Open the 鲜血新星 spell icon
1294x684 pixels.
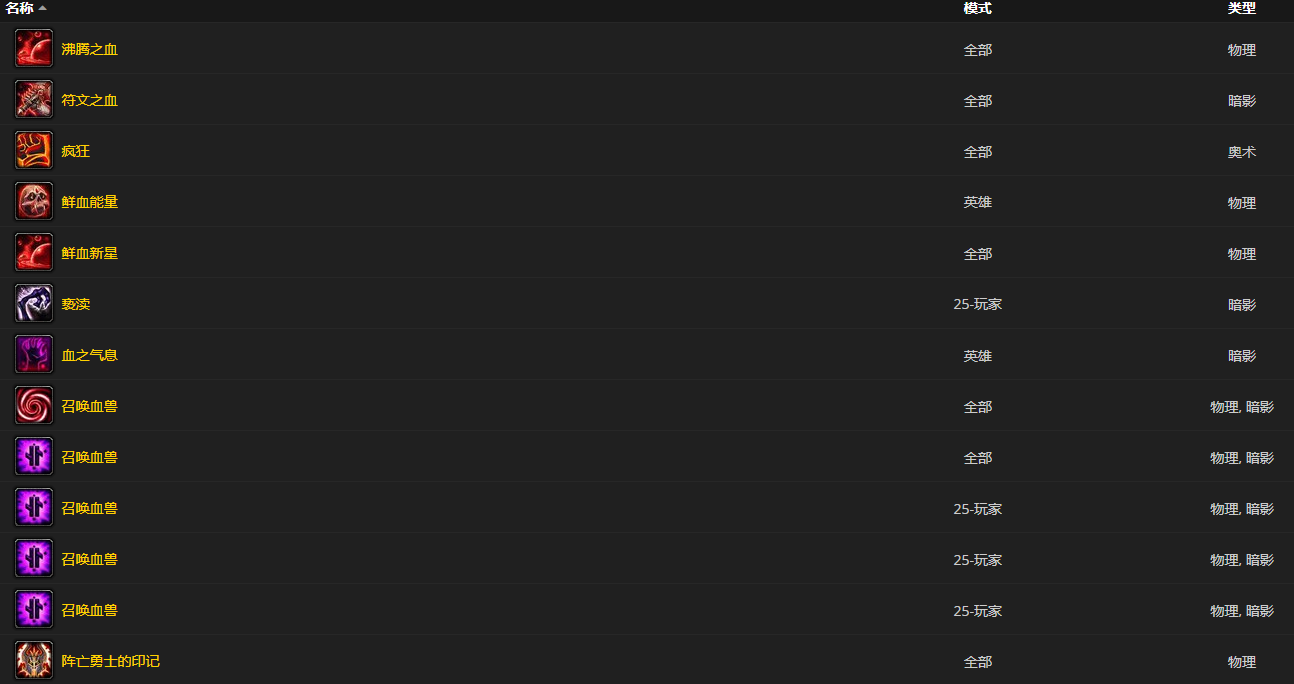[x=34, y=253]
